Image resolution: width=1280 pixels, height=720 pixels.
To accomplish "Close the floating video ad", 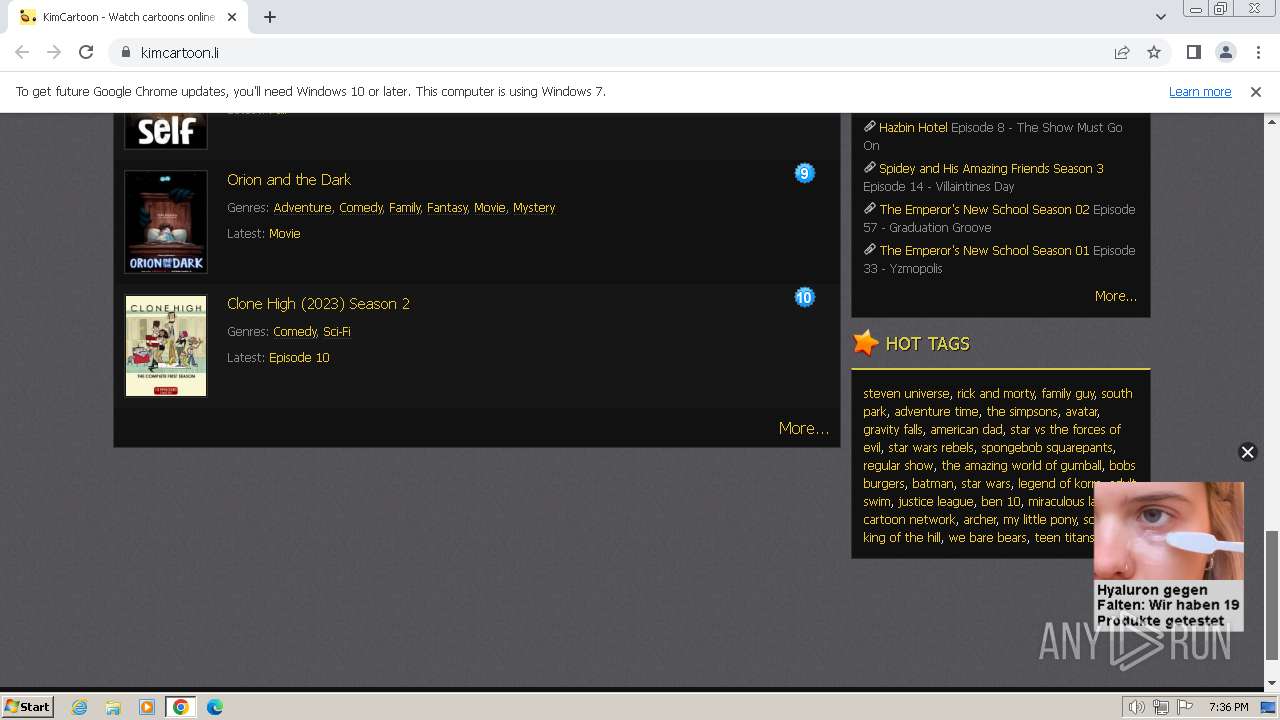I will click(1247, 452).
